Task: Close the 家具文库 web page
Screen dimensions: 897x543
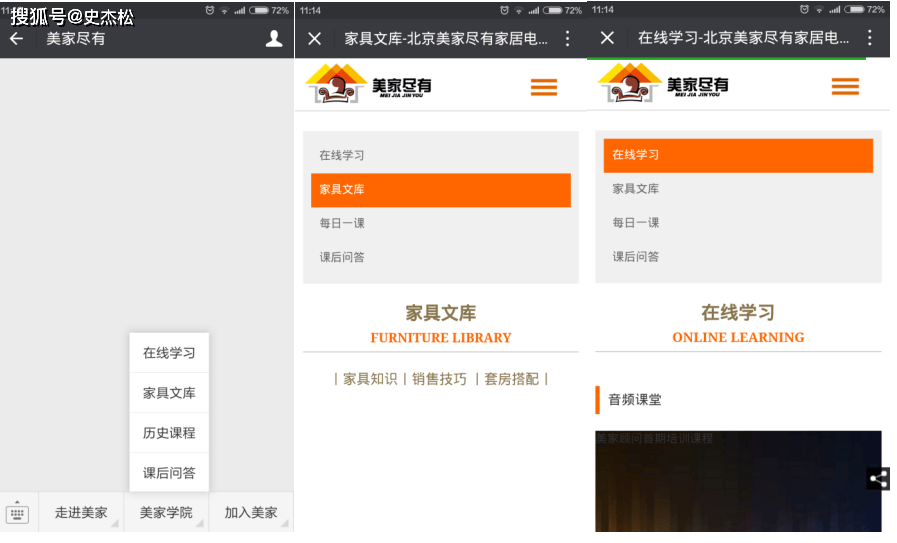Action: pyautogui.click(x=315, y=39)
